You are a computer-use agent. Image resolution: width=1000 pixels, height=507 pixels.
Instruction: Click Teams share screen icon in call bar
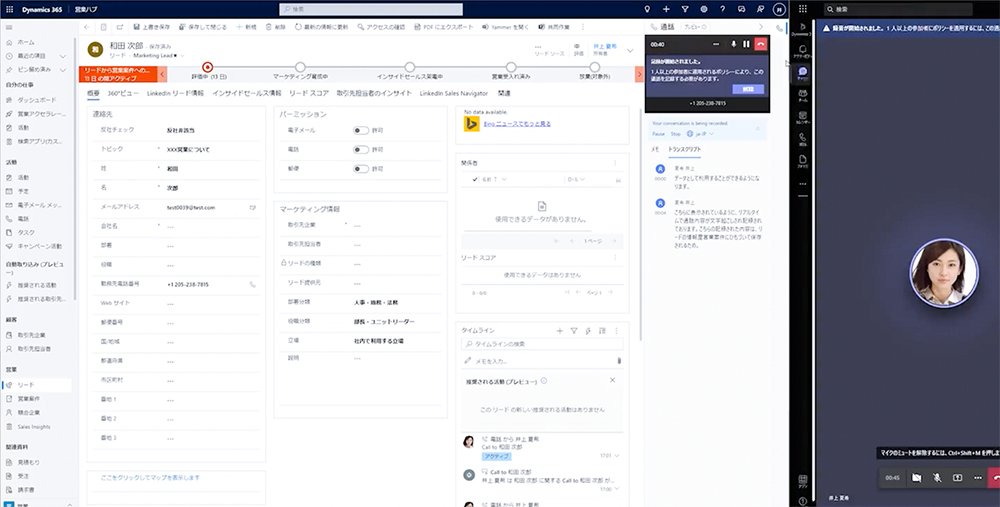[x=957, y=477]
